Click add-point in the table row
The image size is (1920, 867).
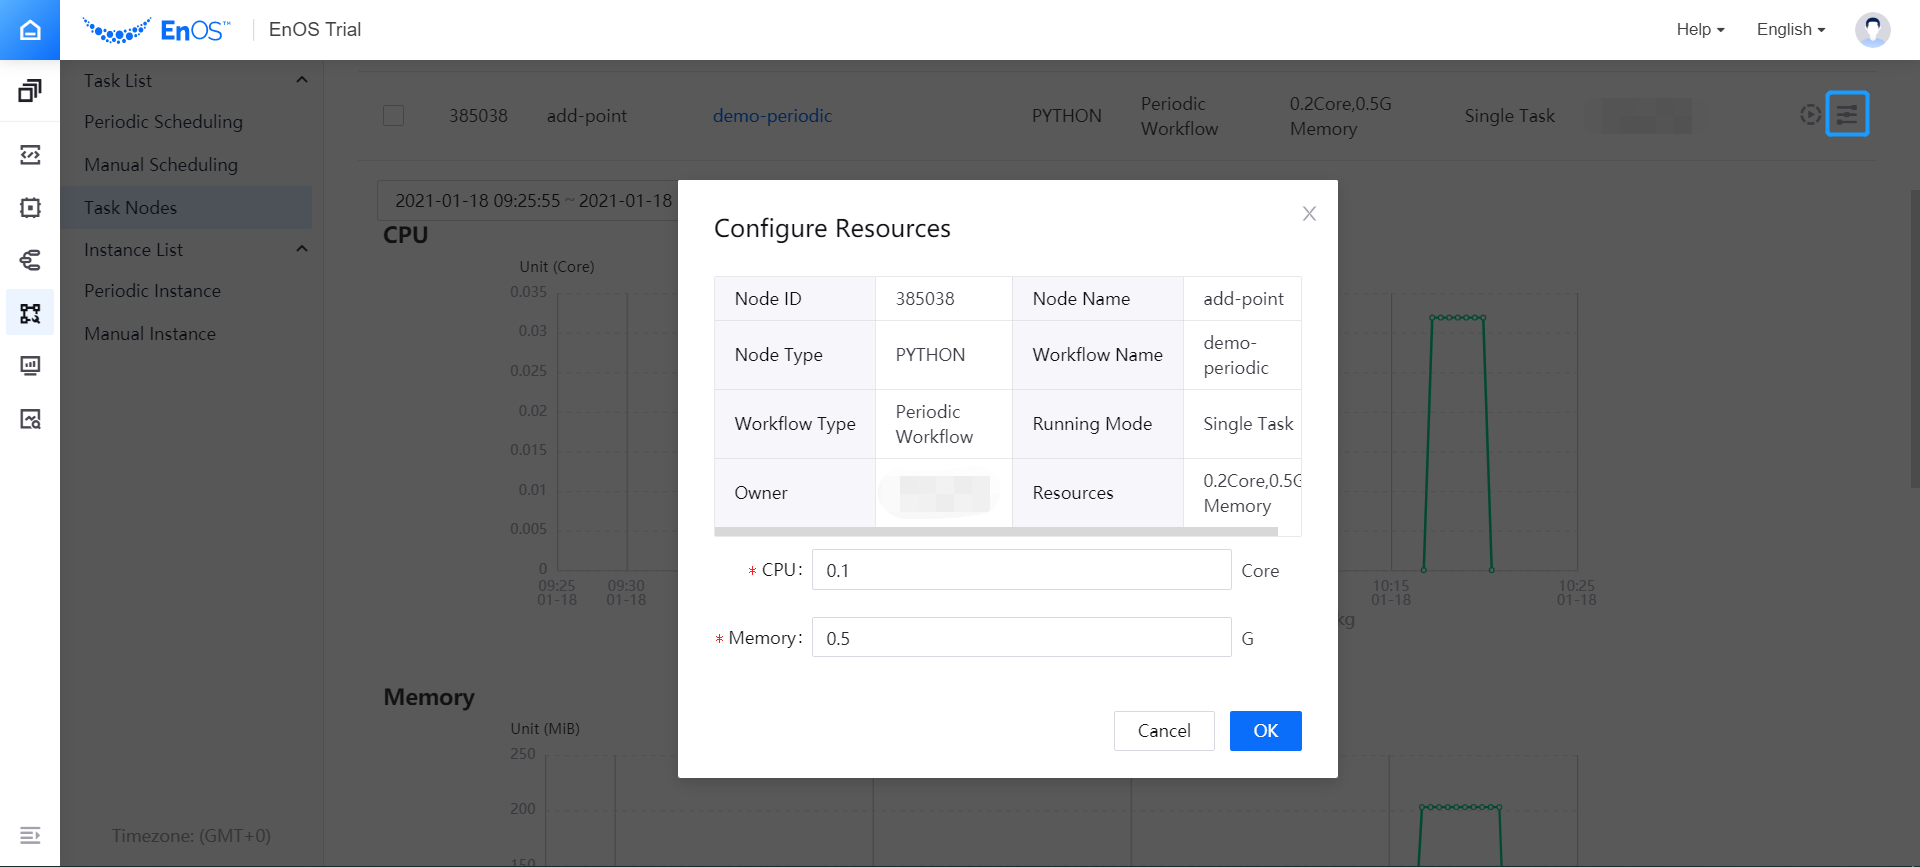[586, 116]
